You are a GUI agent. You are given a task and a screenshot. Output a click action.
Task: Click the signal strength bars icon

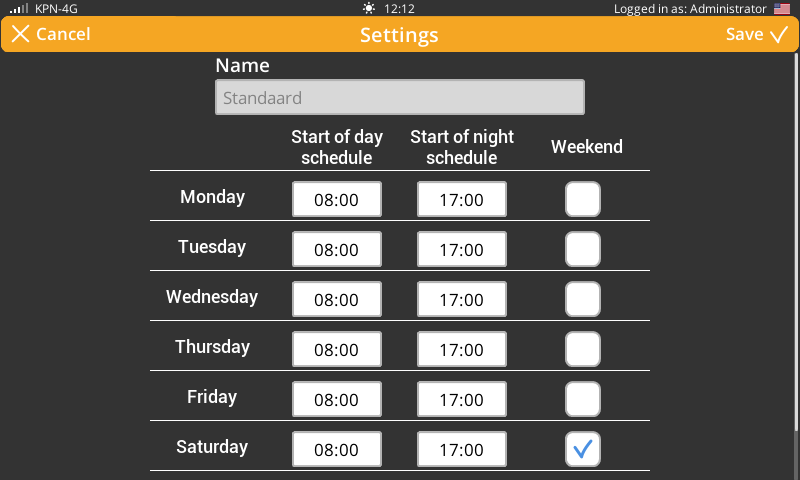(x=19, y=8)
